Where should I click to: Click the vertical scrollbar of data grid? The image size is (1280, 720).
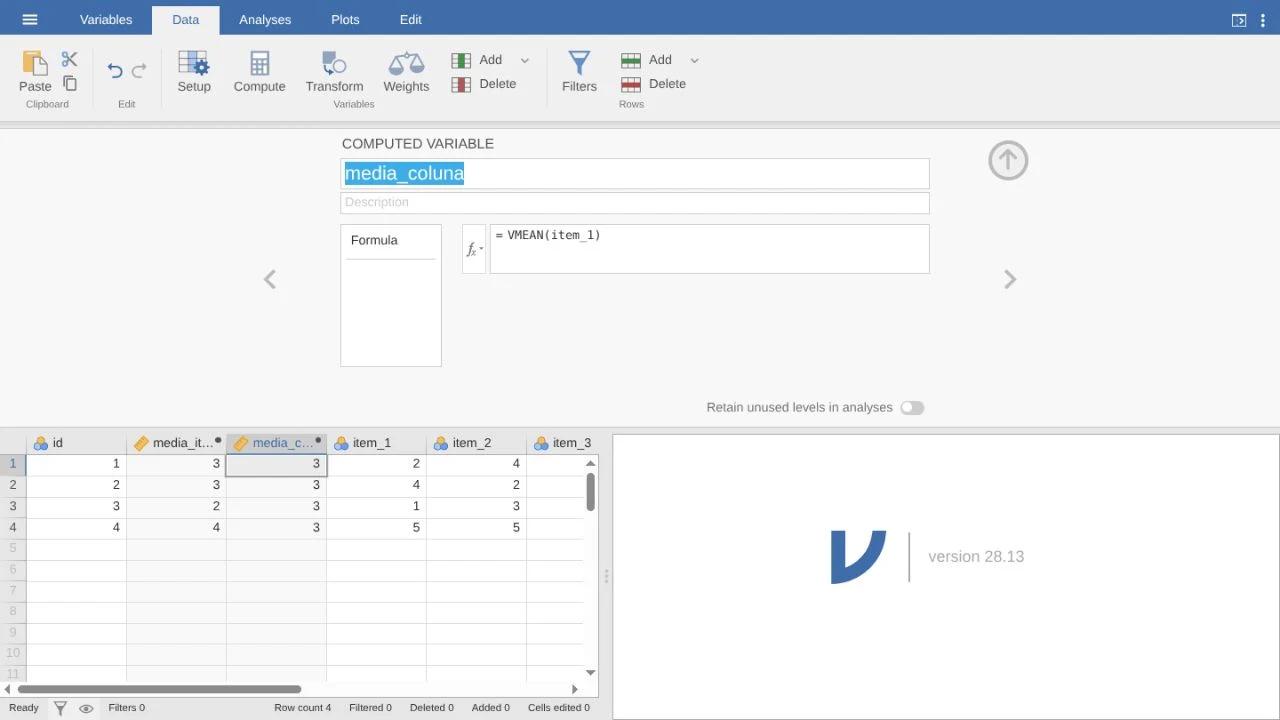(591, 492)
